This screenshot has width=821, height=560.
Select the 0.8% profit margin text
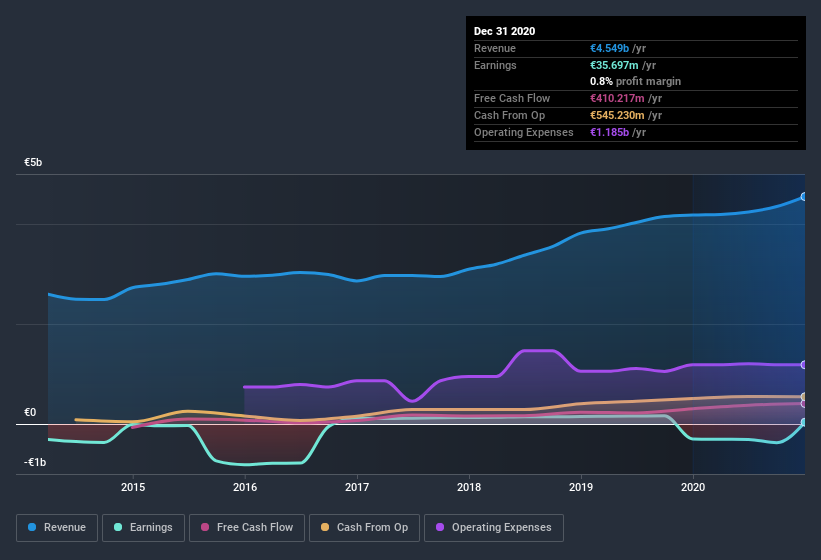pos(636,81)
